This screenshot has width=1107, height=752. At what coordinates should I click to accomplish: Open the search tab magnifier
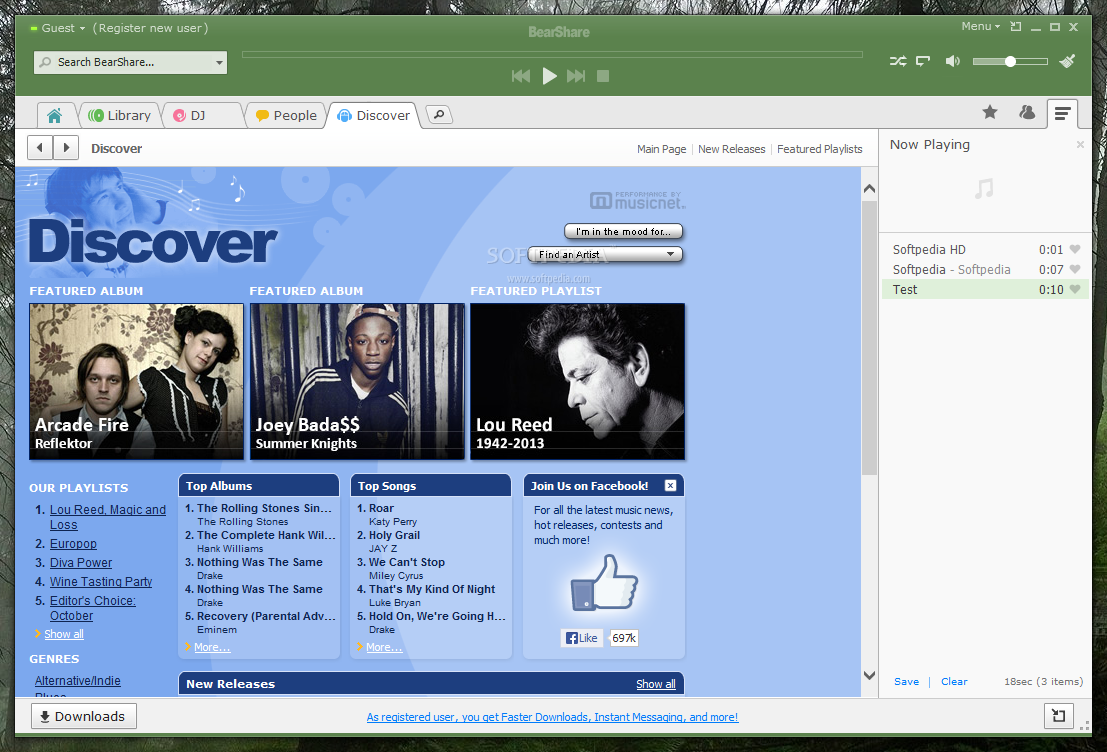pos(439,114)
